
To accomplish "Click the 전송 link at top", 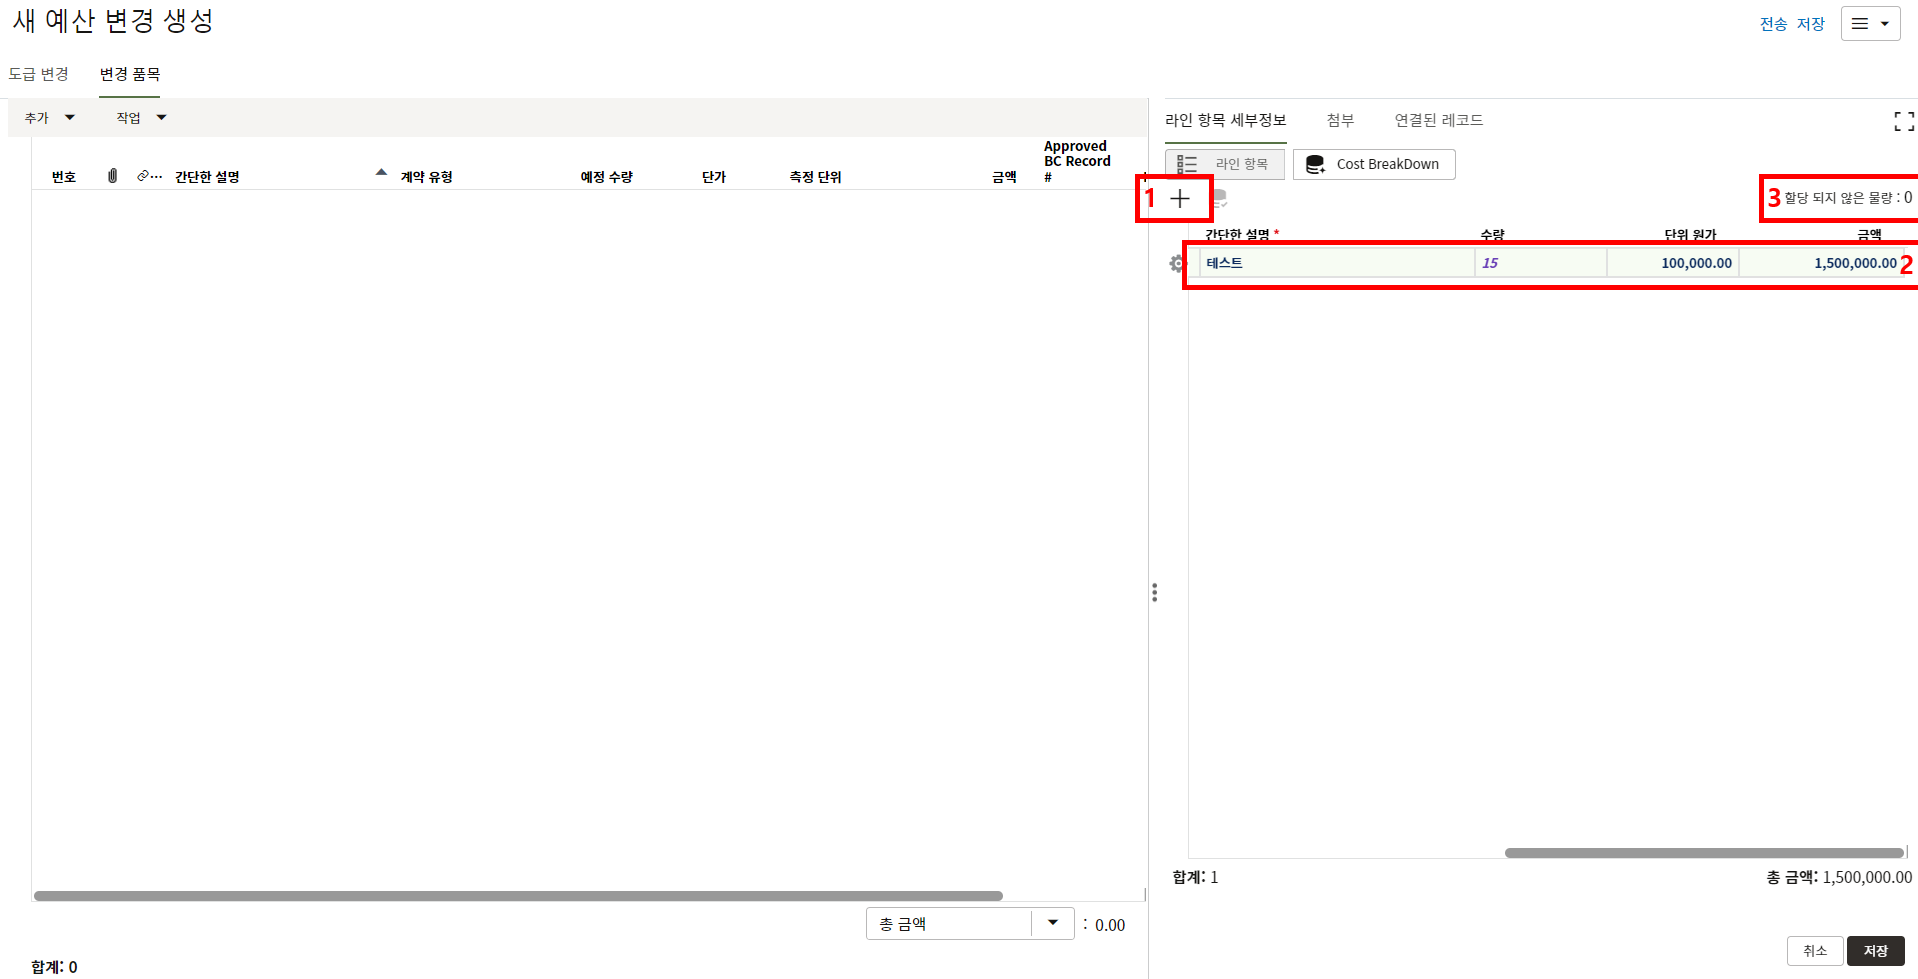I will (x=1773, y=24).
